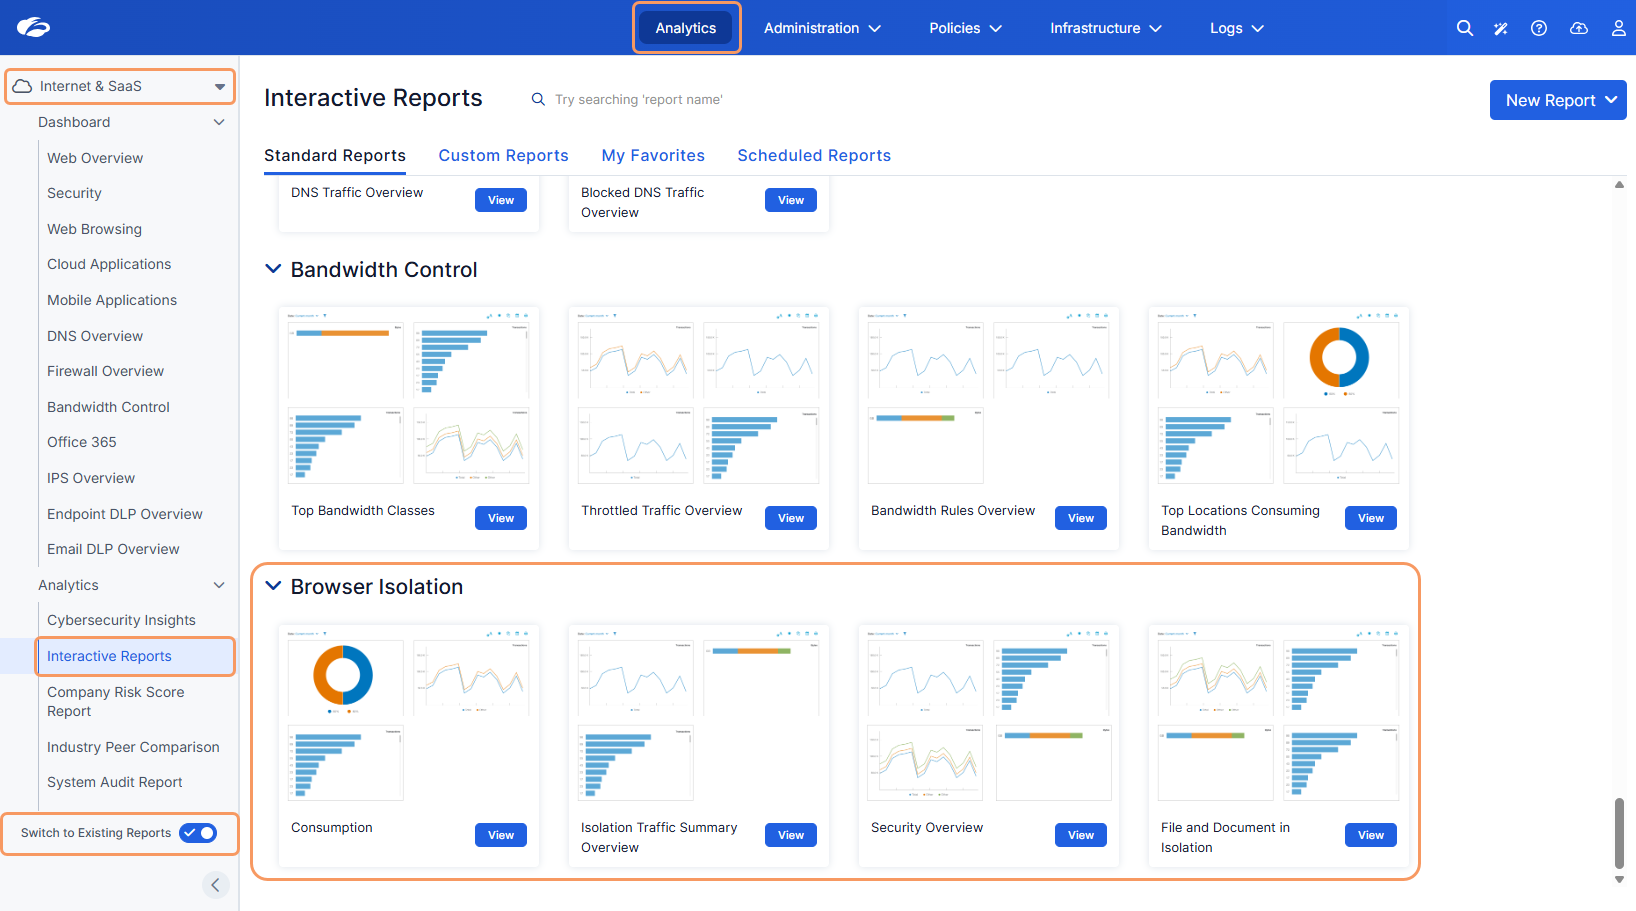
Task: Click the magic wand icon in header
Action: click(x=1501, y=28)
